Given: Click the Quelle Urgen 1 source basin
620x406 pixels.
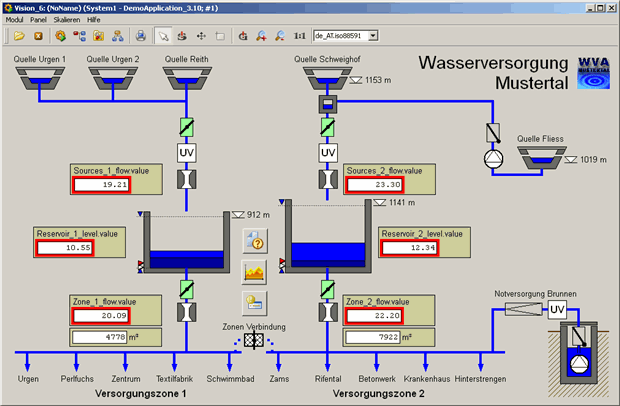Looking at the screenshot, I should pos(40,78).
